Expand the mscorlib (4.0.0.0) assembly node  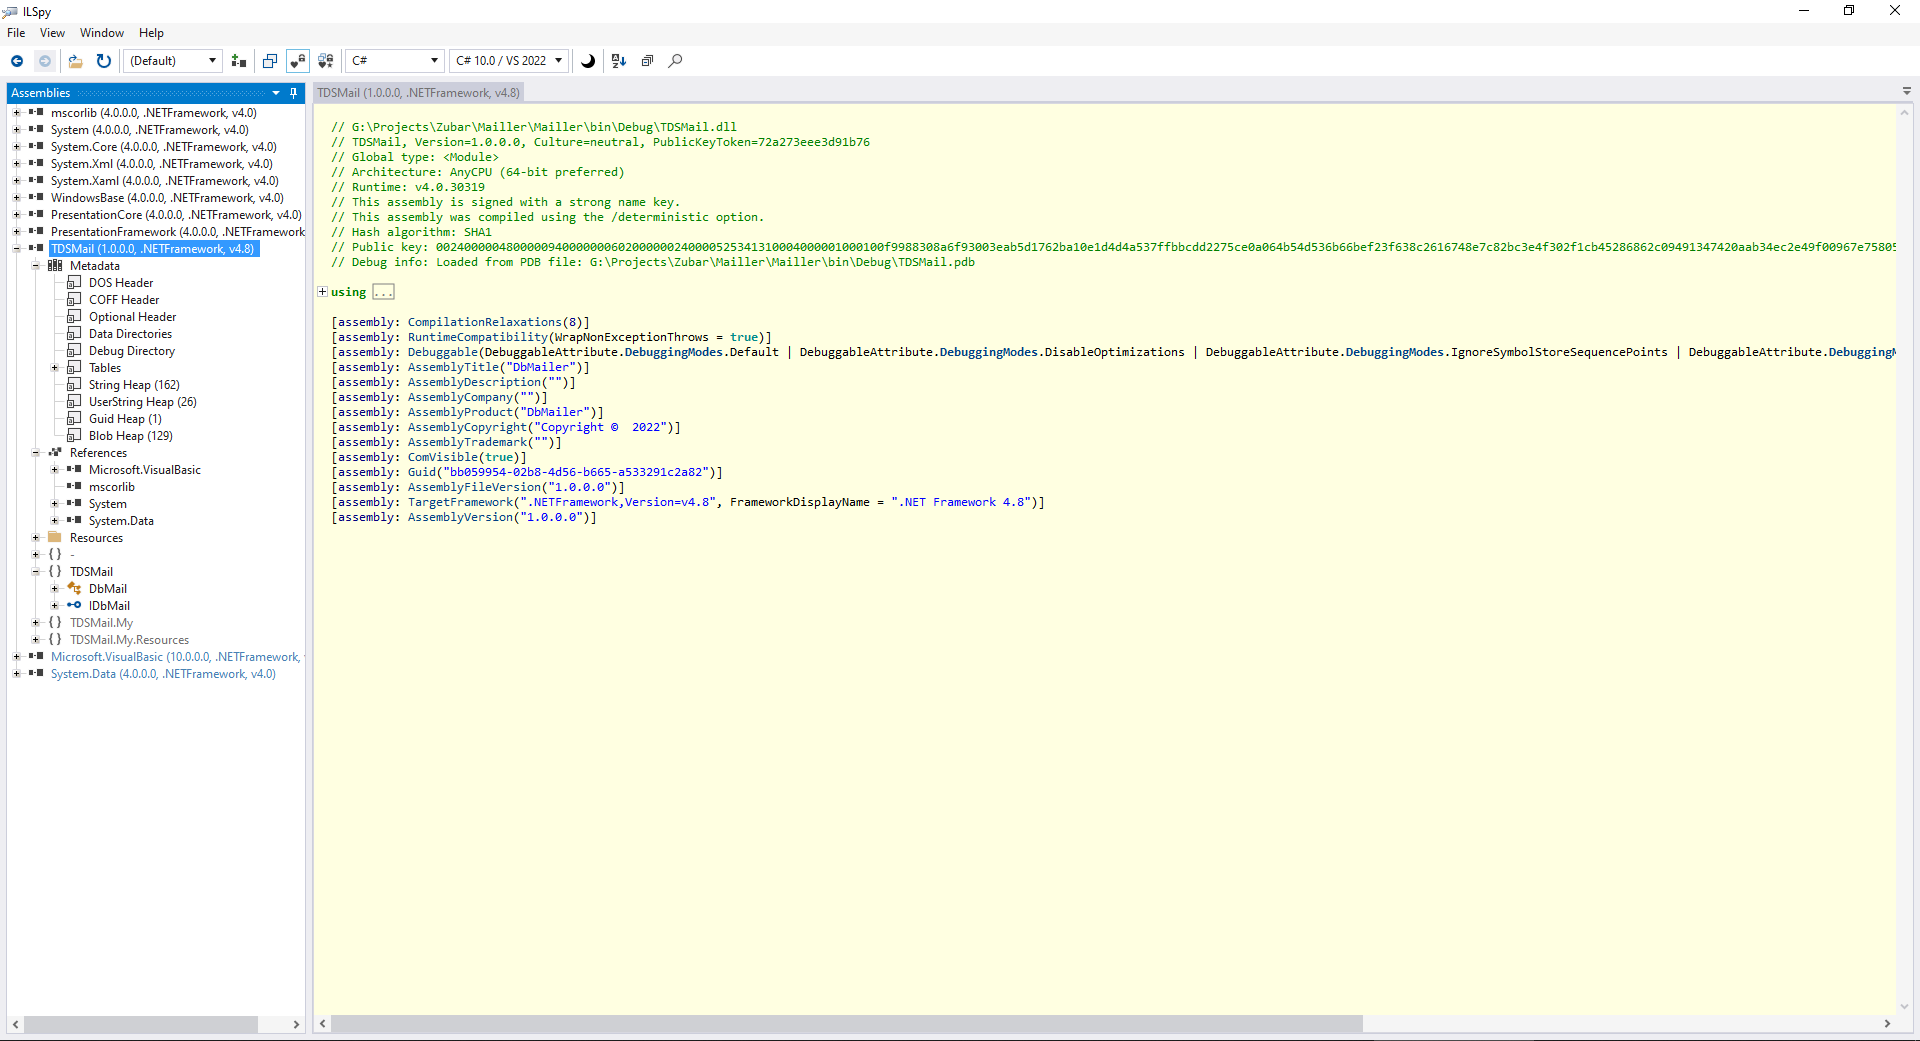(x=17, y=113)
